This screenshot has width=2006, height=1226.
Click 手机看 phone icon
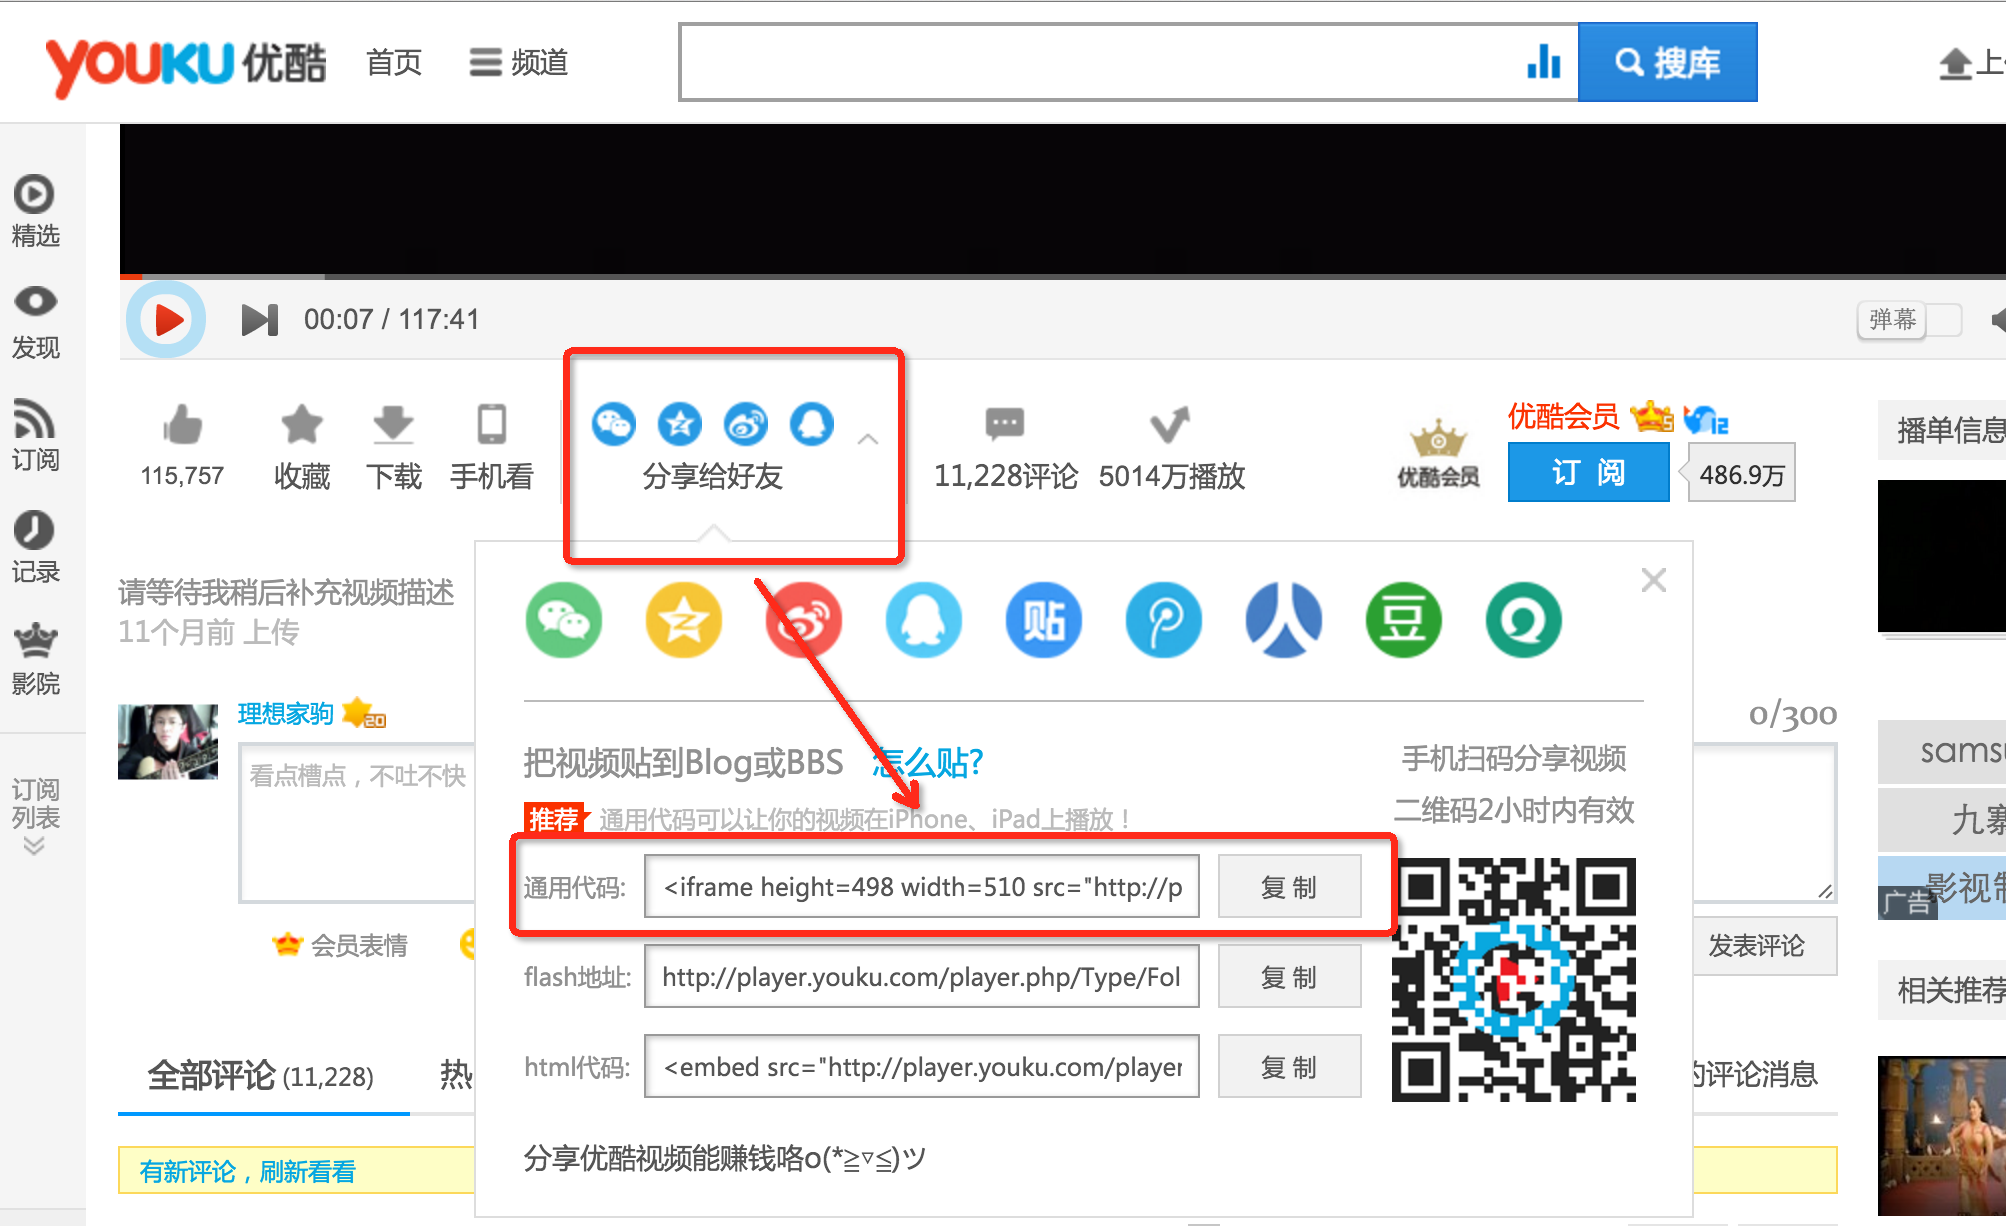point(491,425)
